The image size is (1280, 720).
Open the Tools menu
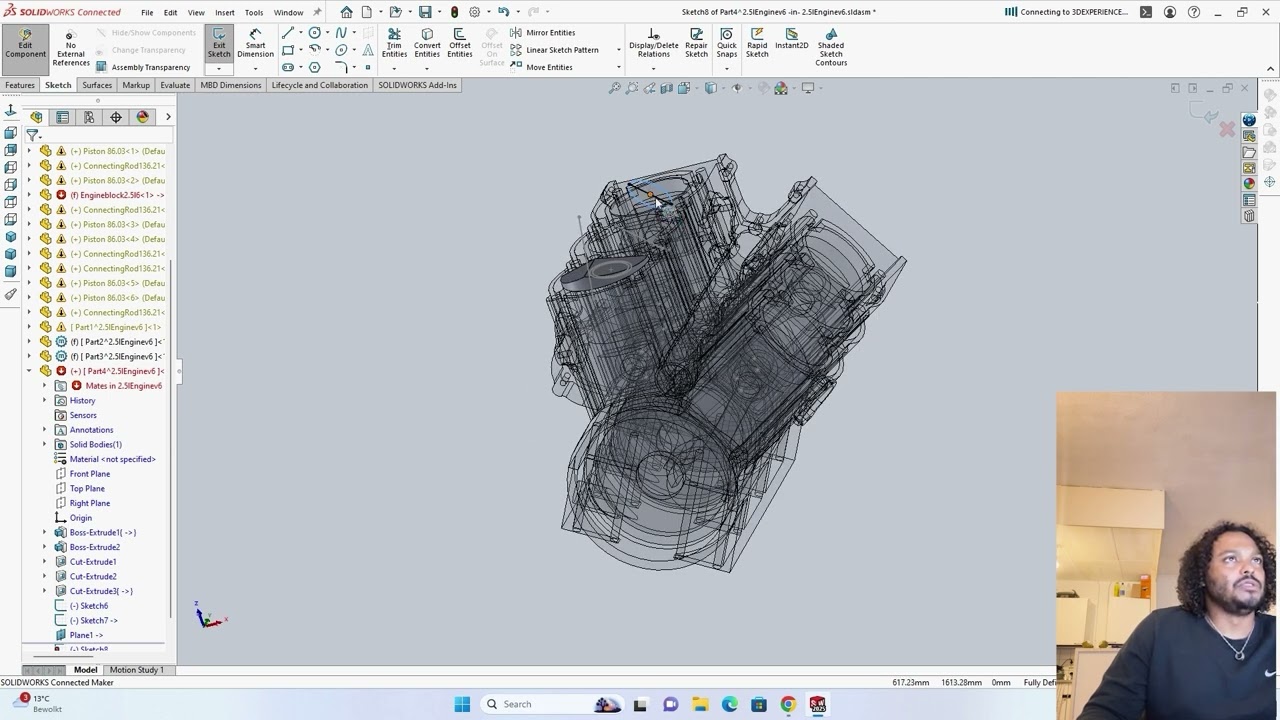pos(254,12)
